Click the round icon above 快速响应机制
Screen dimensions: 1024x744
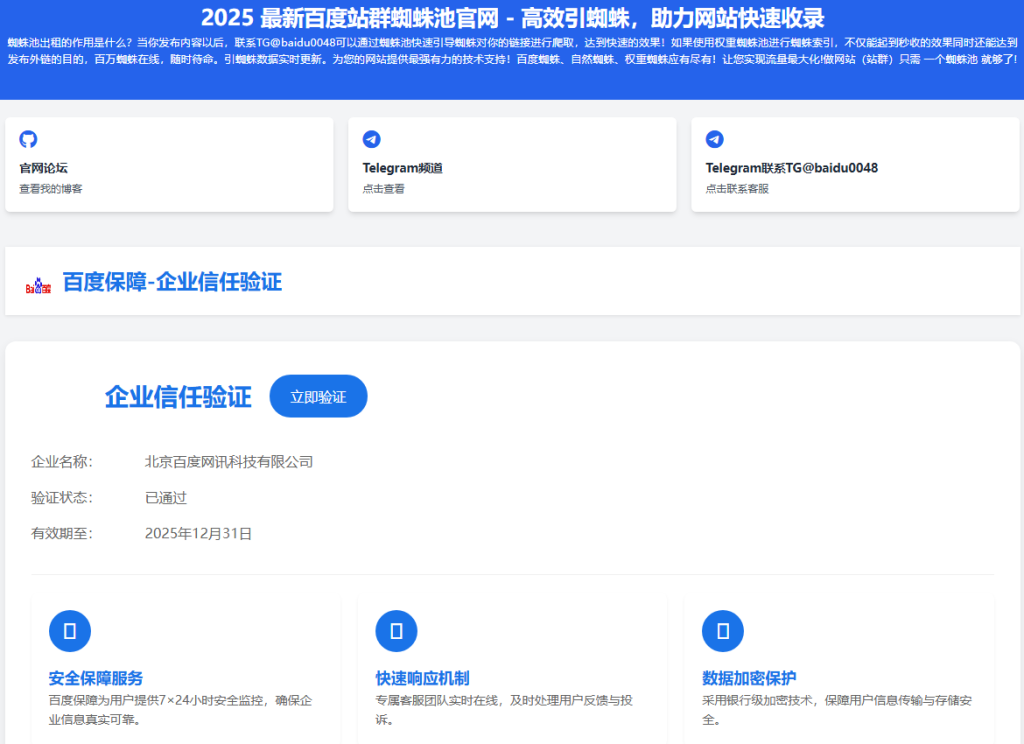[x=396, y=631]
